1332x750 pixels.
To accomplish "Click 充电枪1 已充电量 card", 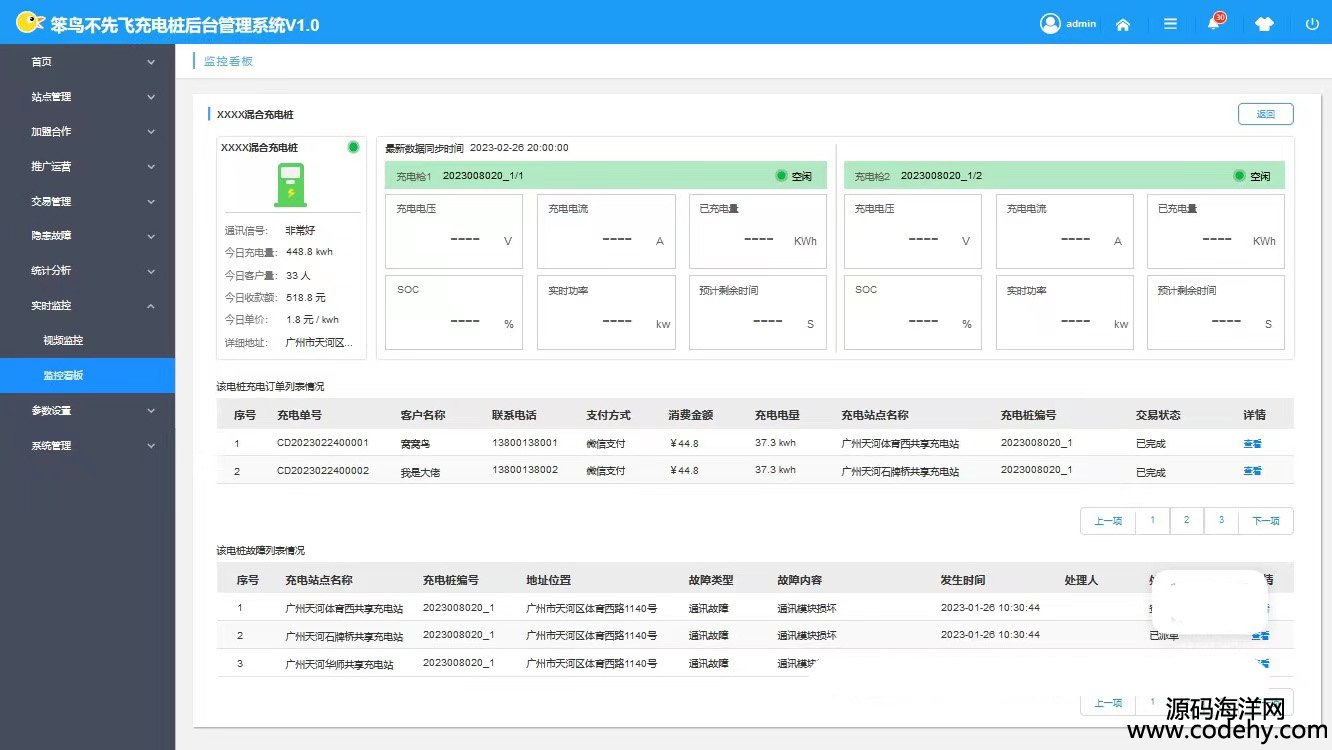I will click(757, 231).
